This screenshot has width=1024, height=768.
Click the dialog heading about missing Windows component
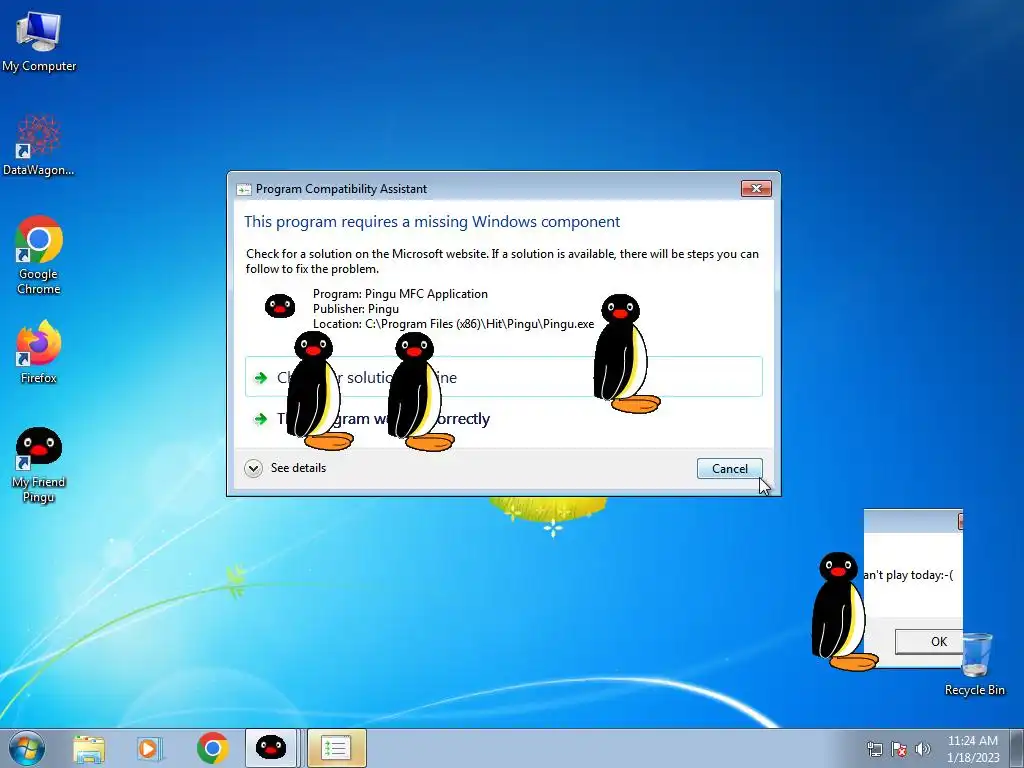pyautogui.click(x=432, y=221)
